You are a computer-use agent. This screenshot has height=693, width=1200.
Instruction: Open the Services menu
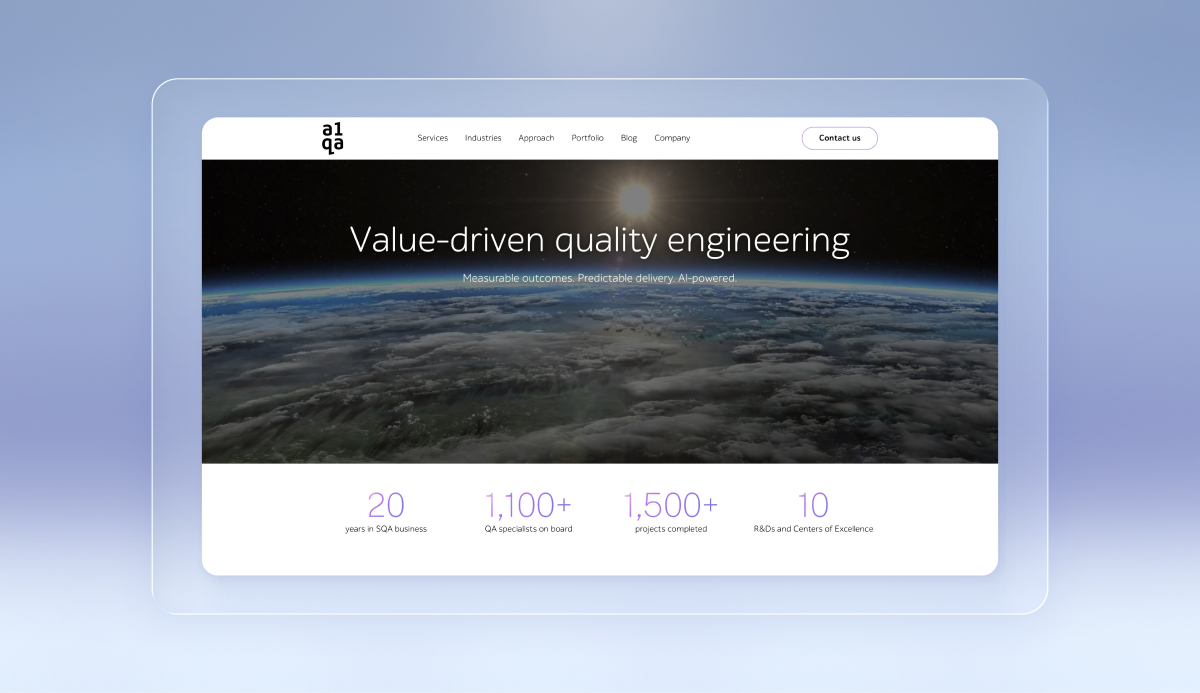coord(433,138)
